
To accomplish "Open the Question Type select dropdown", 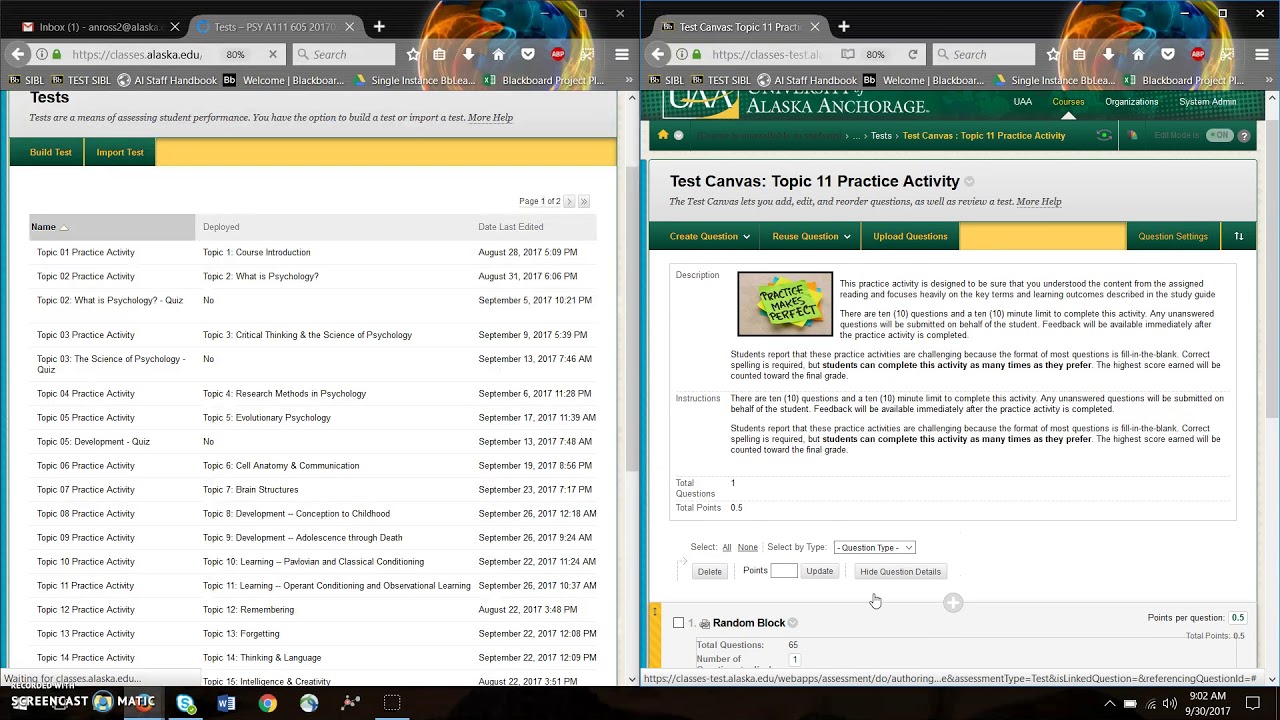I will click(874, 547).
